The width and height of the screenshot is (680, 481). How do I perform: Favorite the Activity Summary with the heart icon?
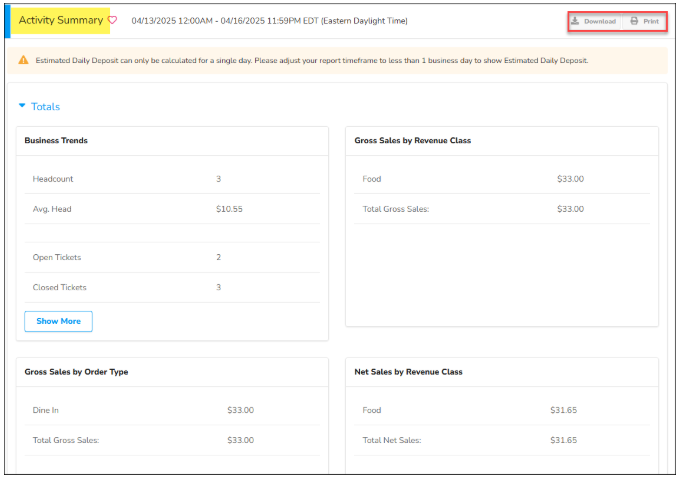click(112, 20)
